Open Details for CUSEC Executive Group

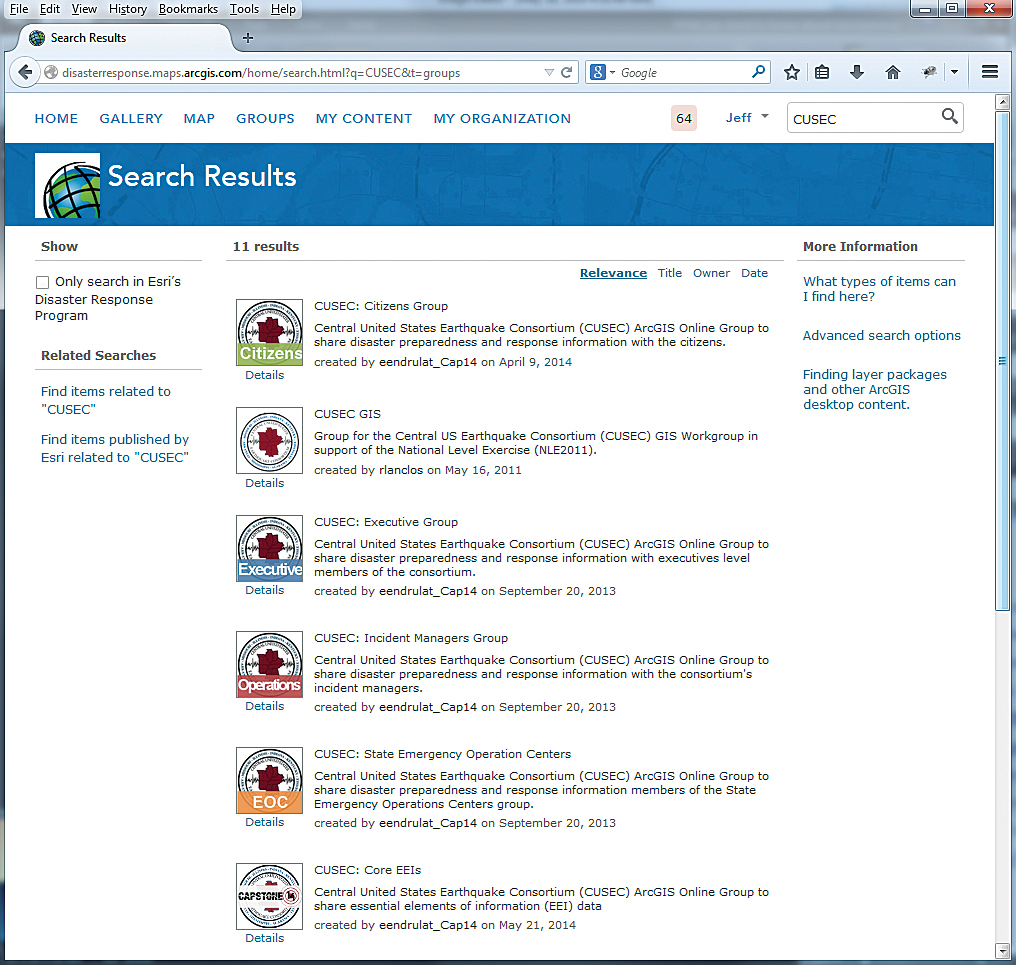(264, 590)
